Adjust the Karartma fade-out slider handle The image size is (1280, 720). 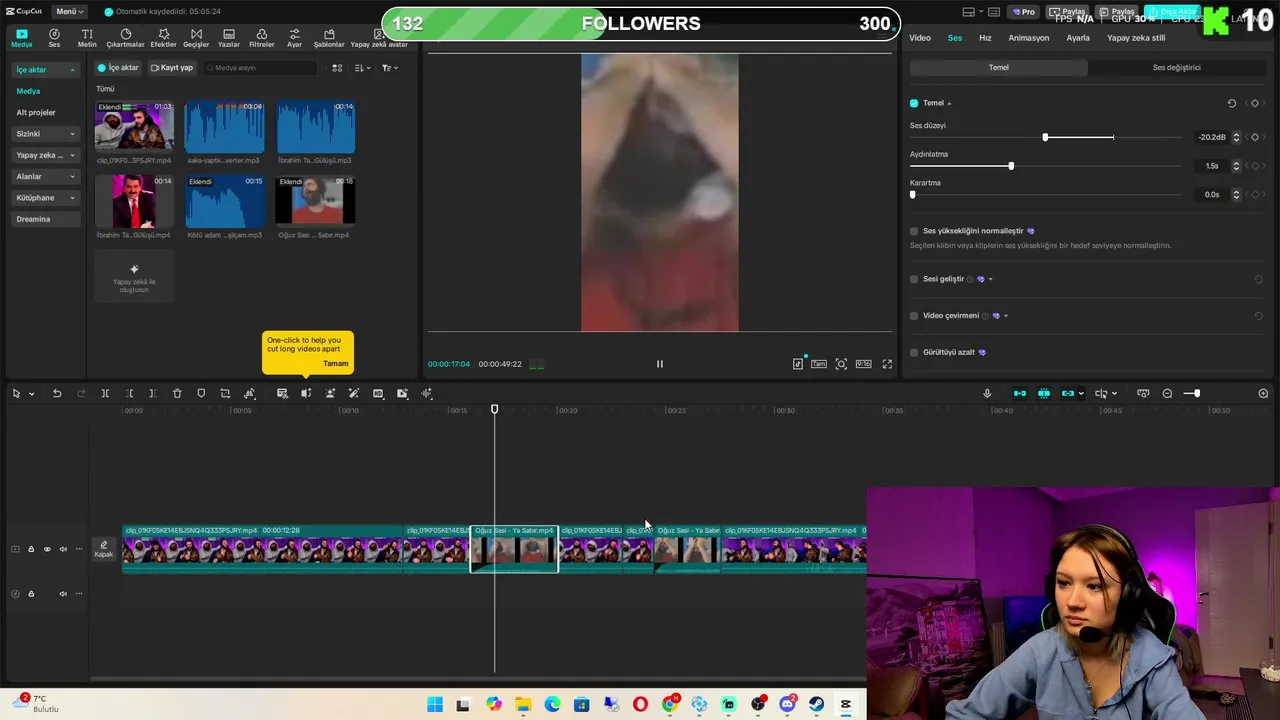pos(913,194)
